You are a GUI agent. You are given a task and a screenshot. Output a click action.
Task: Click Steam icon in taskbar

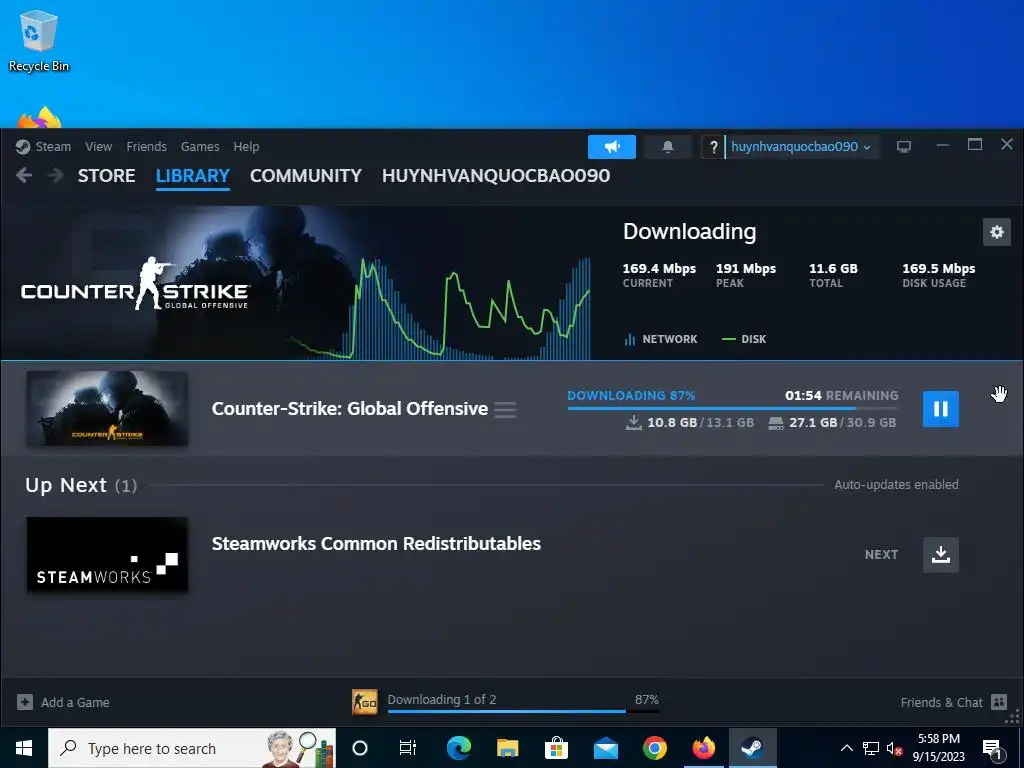click(752, 748)
